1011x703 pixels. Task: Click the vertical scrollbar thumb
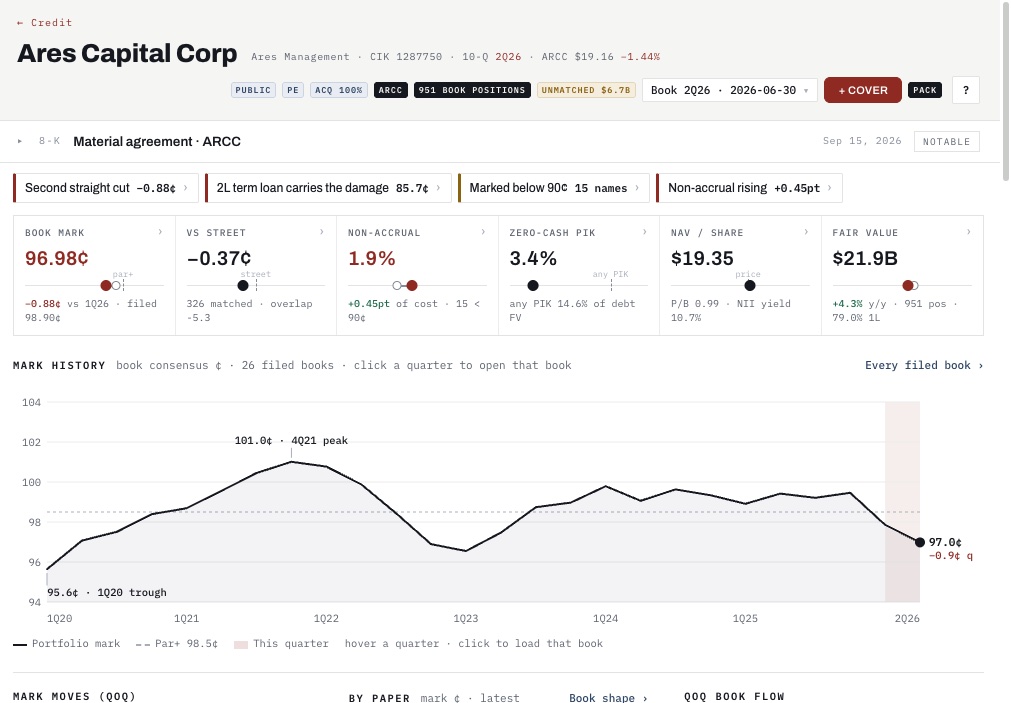pyautogui.click(x=1006, y=90)
